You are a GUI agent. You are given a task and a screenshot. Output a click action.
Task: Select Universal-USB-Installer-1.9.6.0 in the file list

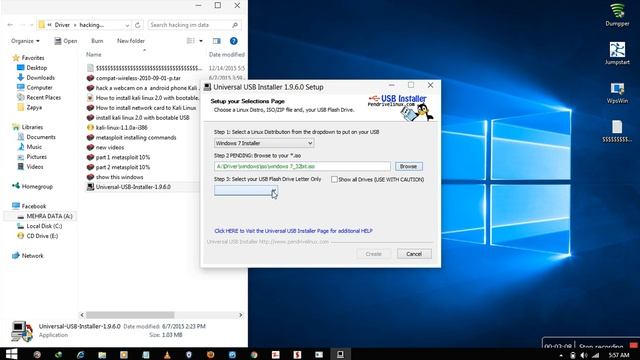pos(133,187)
